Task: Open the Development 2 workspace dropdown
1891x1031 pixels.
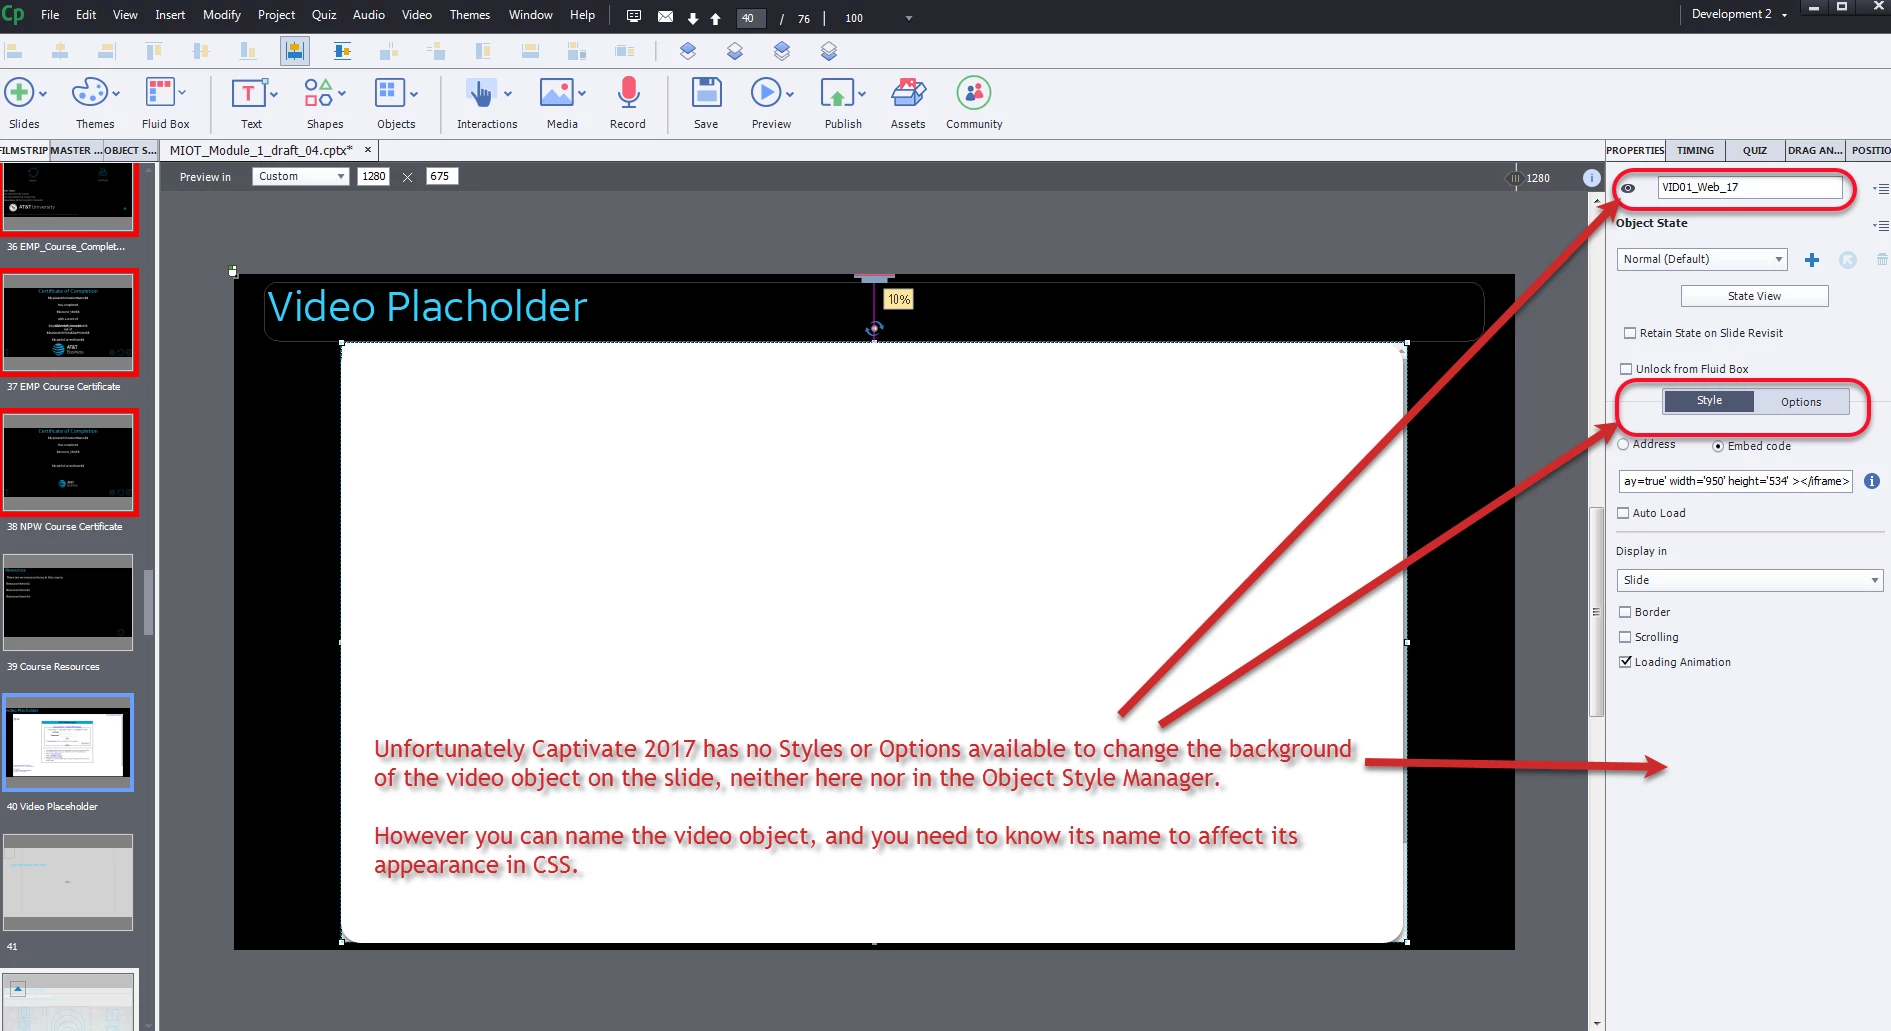Action: [x=1738, y=14]
